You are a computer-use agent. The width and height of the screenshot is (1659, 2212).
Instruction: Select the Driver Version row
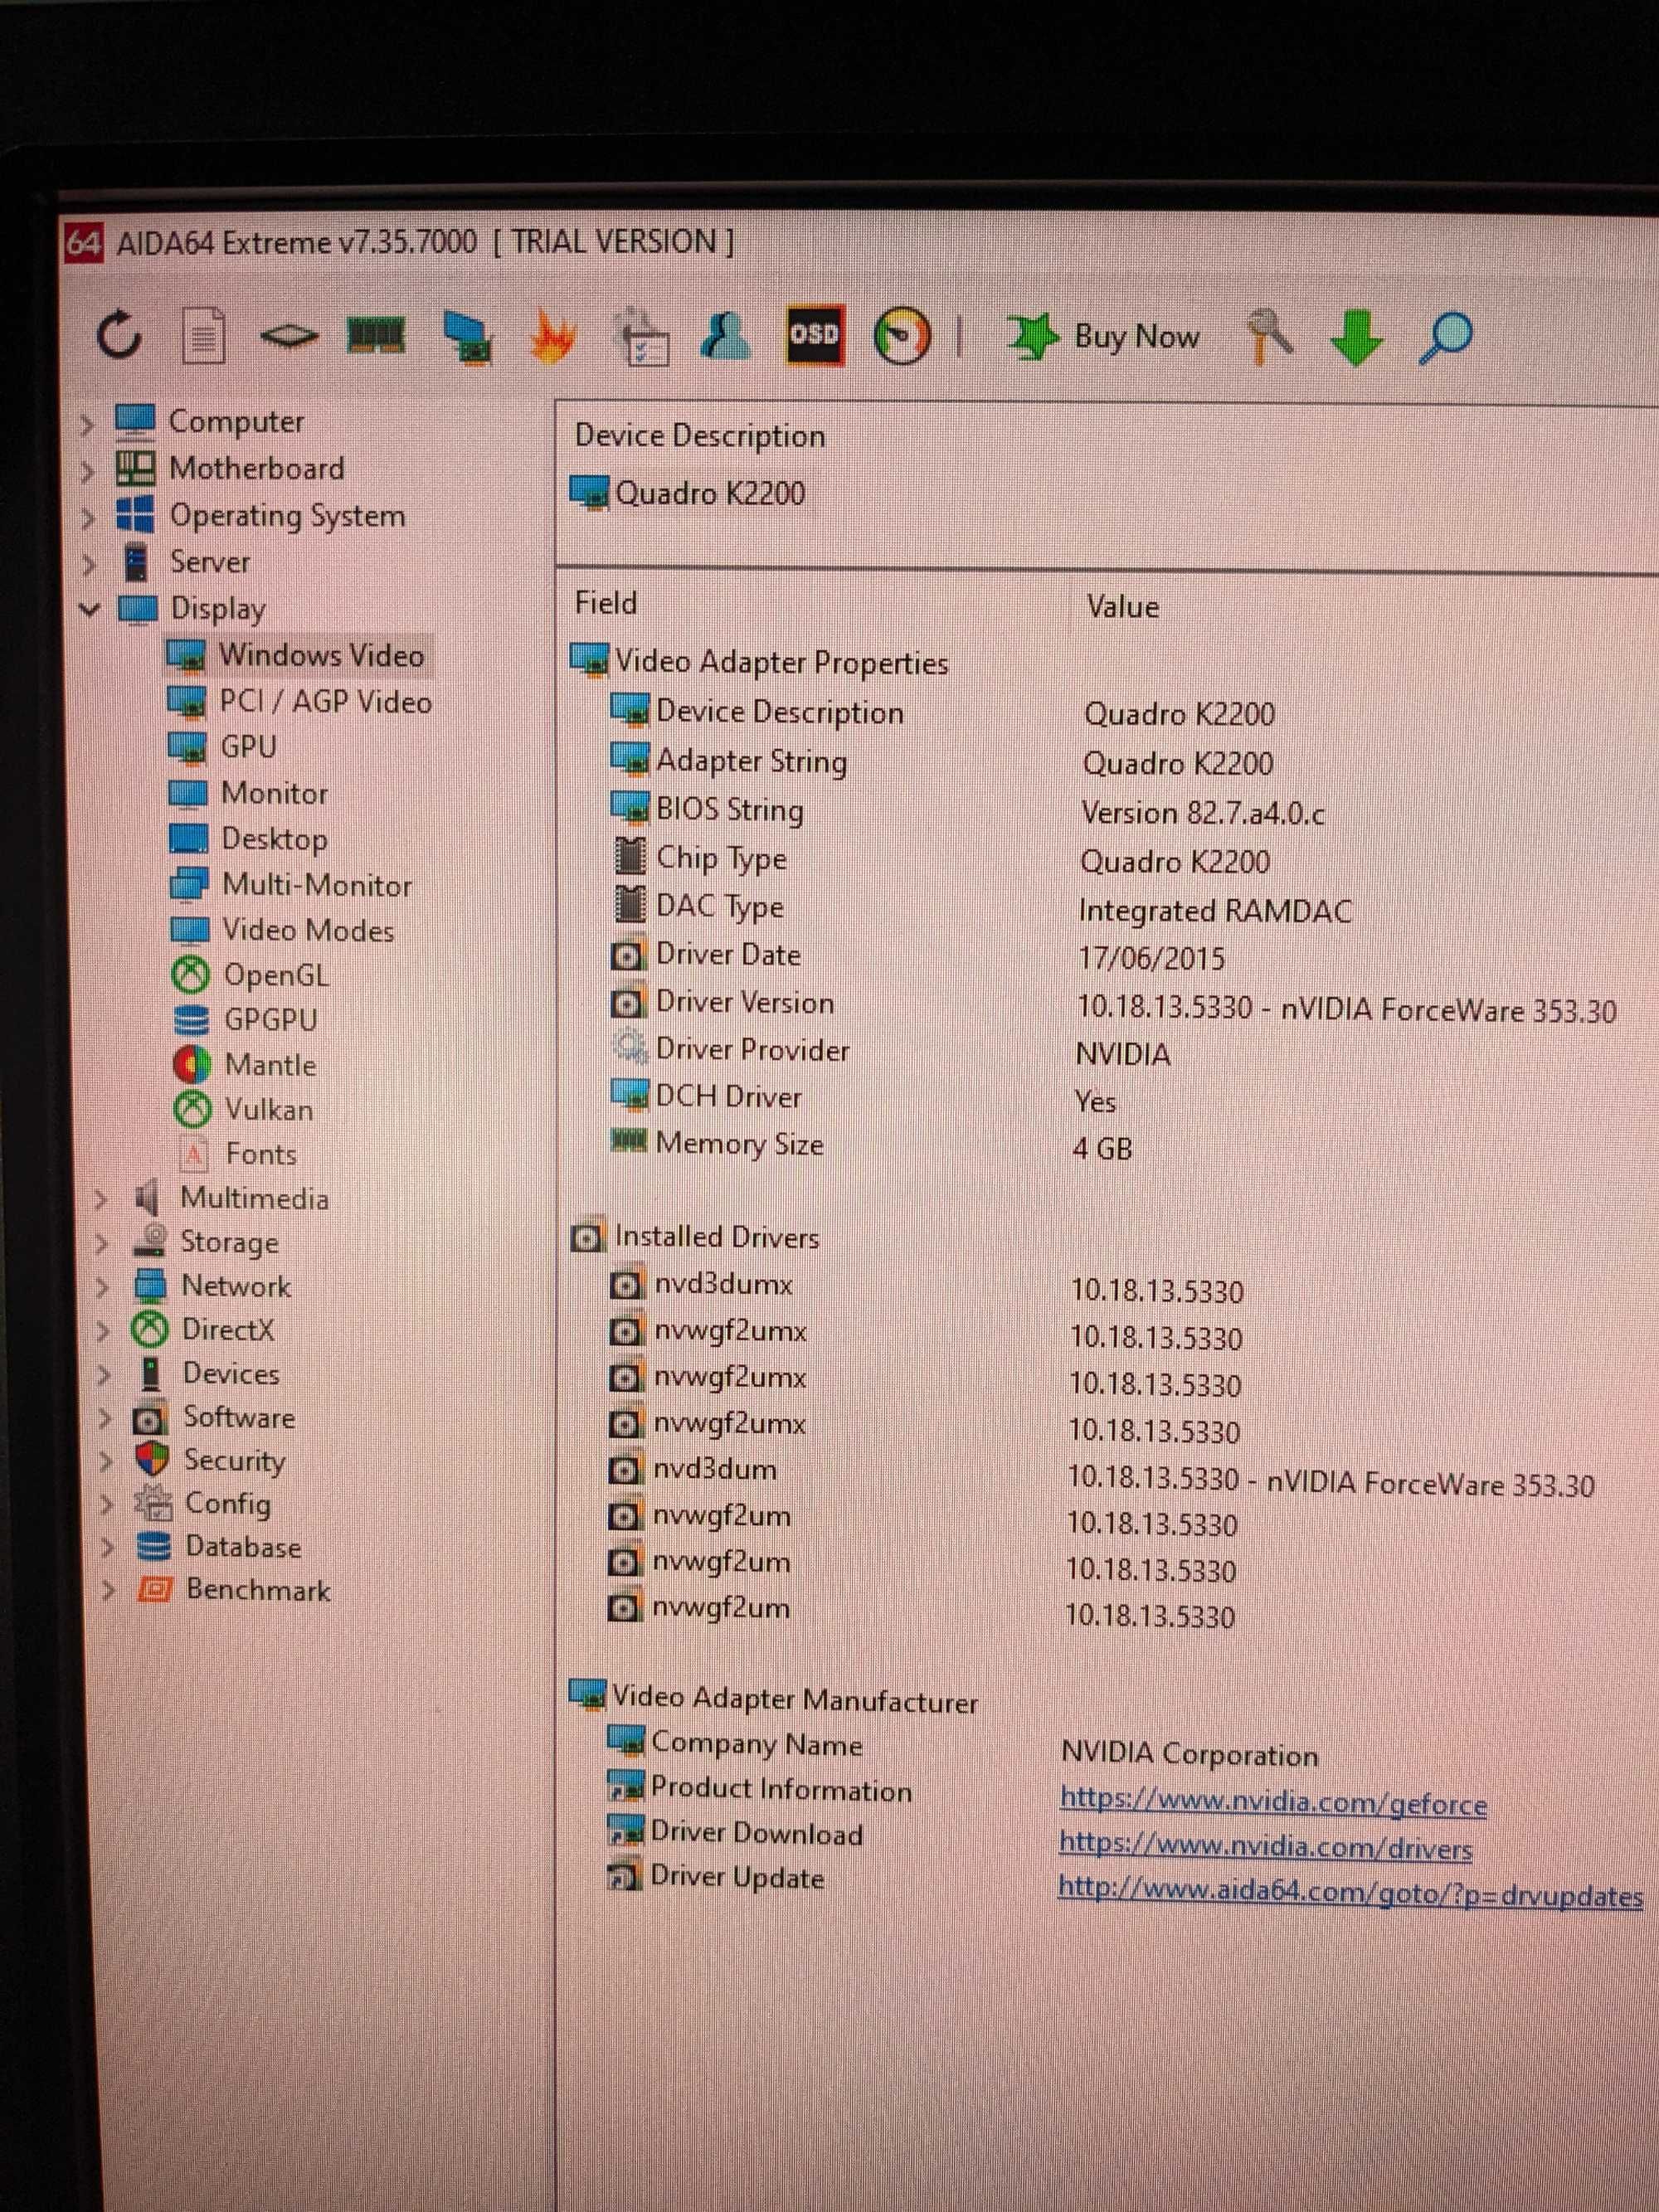[1113, 1006]
